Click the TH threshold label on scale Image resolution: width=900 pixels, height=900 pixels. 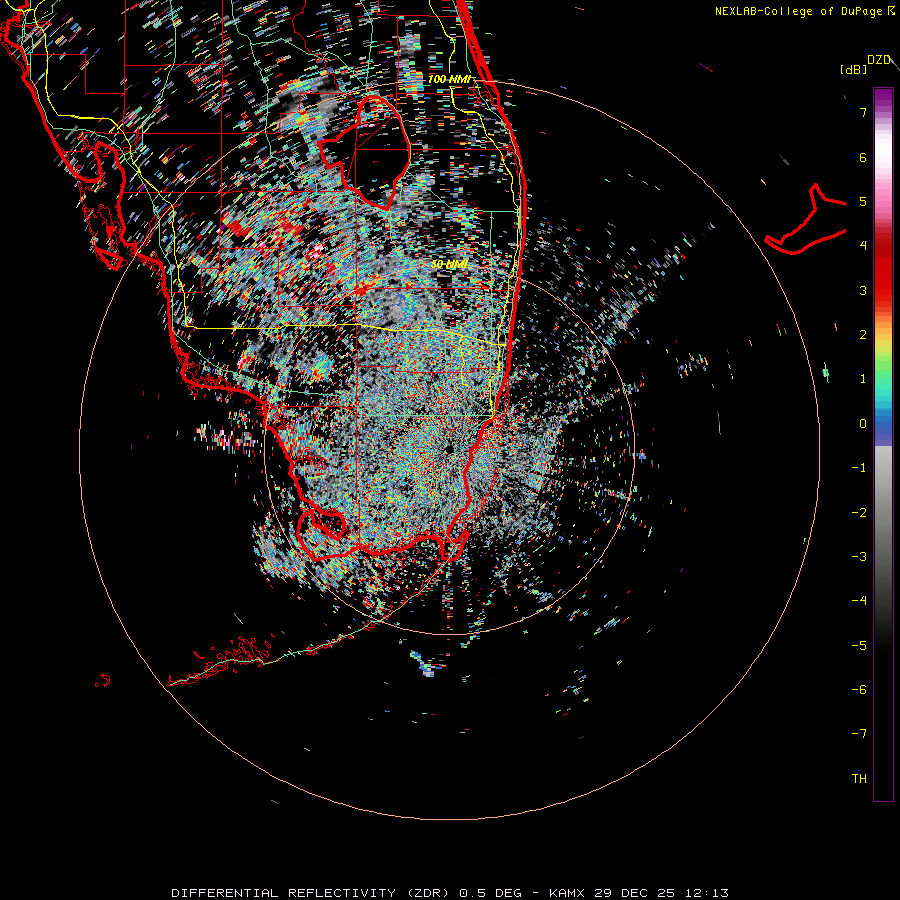tap(859, 778)
